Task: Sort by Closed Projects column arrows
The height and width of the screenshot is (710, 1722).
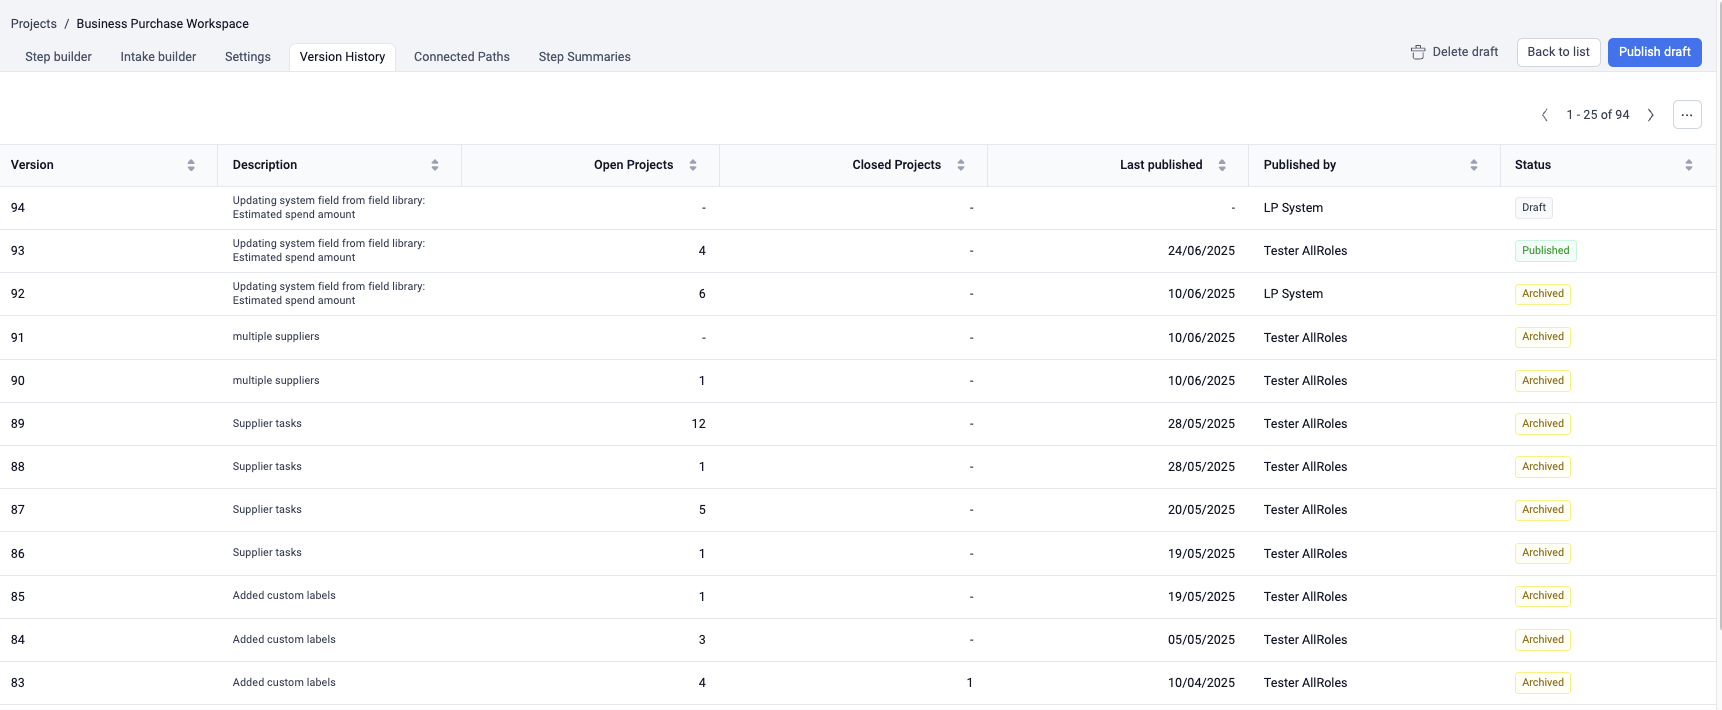Action: click(x=961, y=165)
